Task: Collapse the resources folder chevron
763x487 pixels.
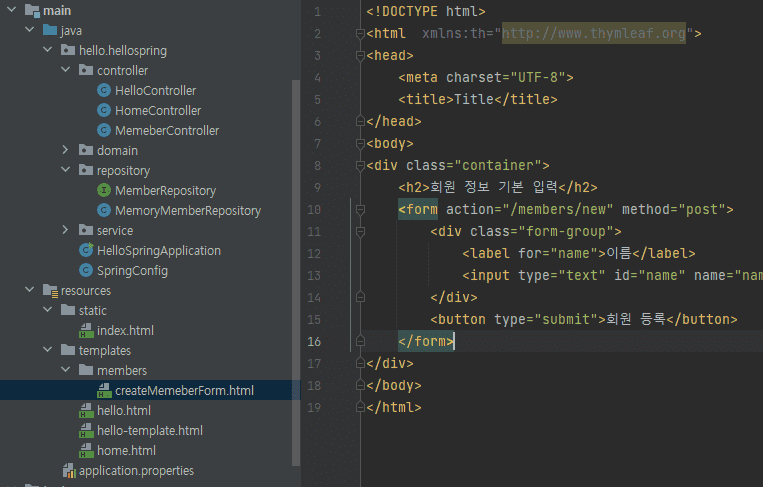Action: pos(30,290)
